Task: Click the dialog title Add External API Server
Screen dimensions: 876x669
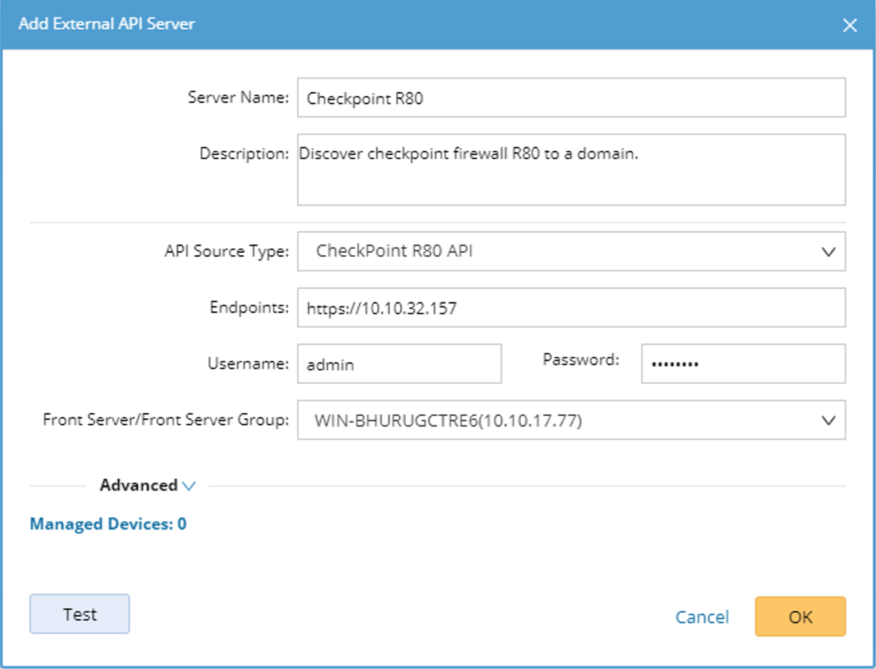Action: click(x=107, y=24)
